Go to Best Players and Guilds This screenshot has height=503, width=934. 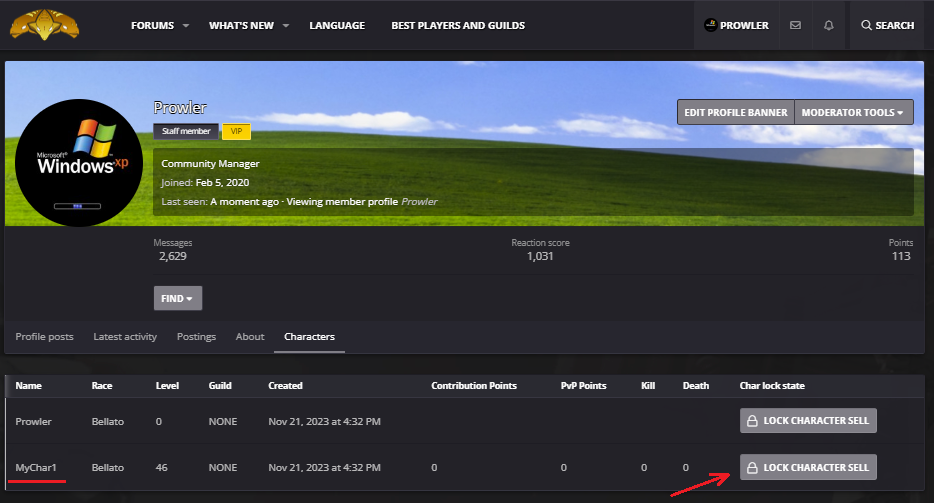(458, 26)
